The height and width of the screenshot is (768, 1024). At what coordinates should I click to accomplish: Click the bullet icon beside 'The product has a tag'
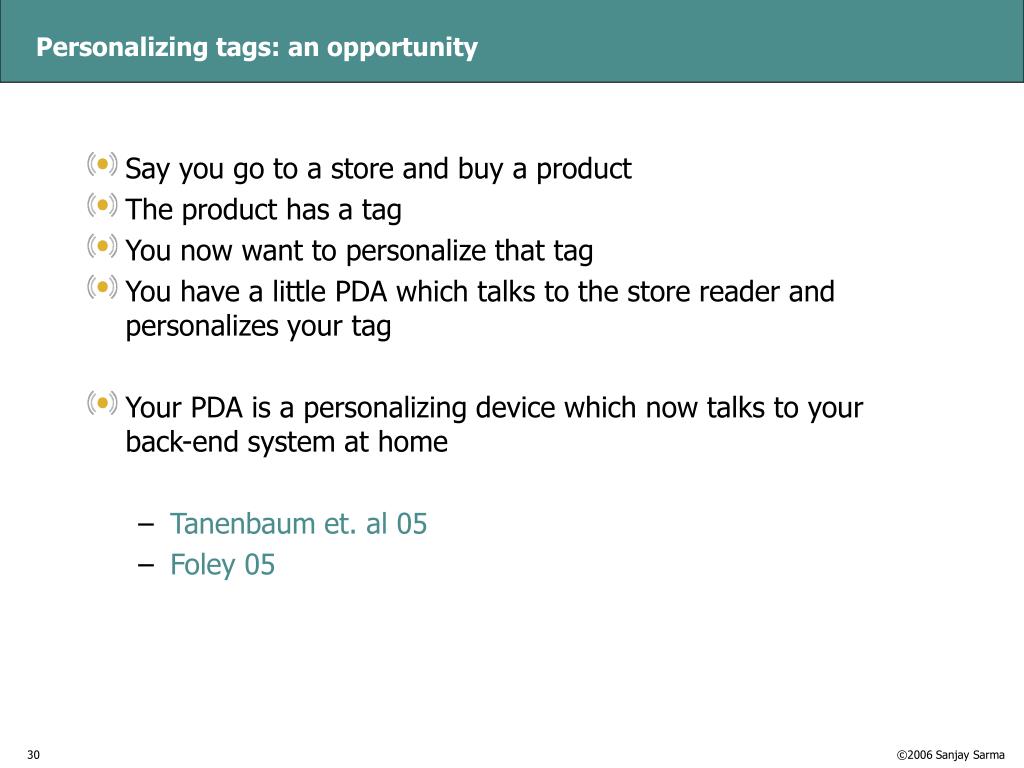[x=103, y=205]
